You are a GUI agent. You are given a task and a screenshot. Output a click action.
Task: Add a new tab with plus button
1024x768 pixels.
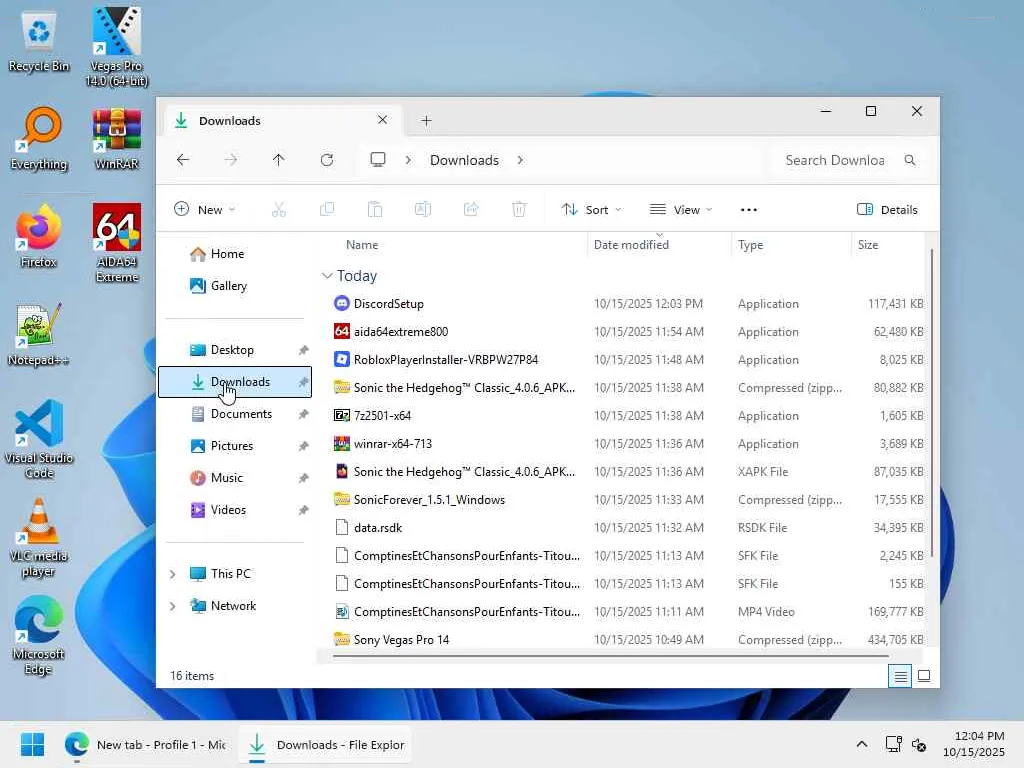click(426, 121)
